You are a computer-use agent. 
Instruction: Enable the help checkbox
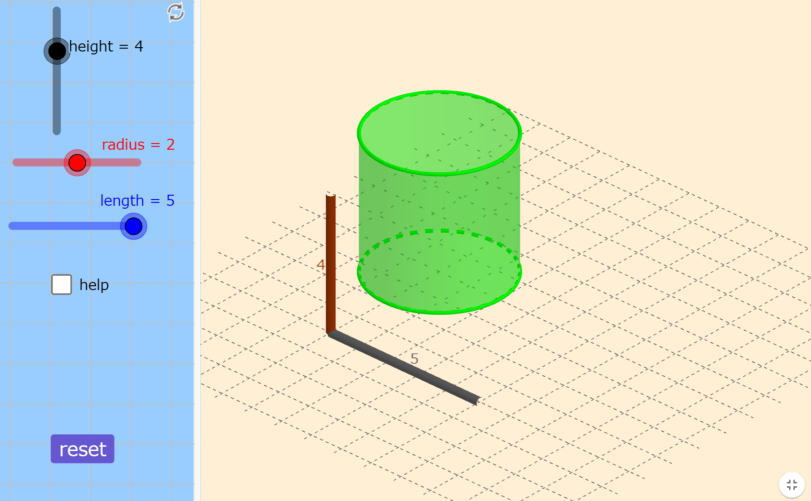coord(62,284)
